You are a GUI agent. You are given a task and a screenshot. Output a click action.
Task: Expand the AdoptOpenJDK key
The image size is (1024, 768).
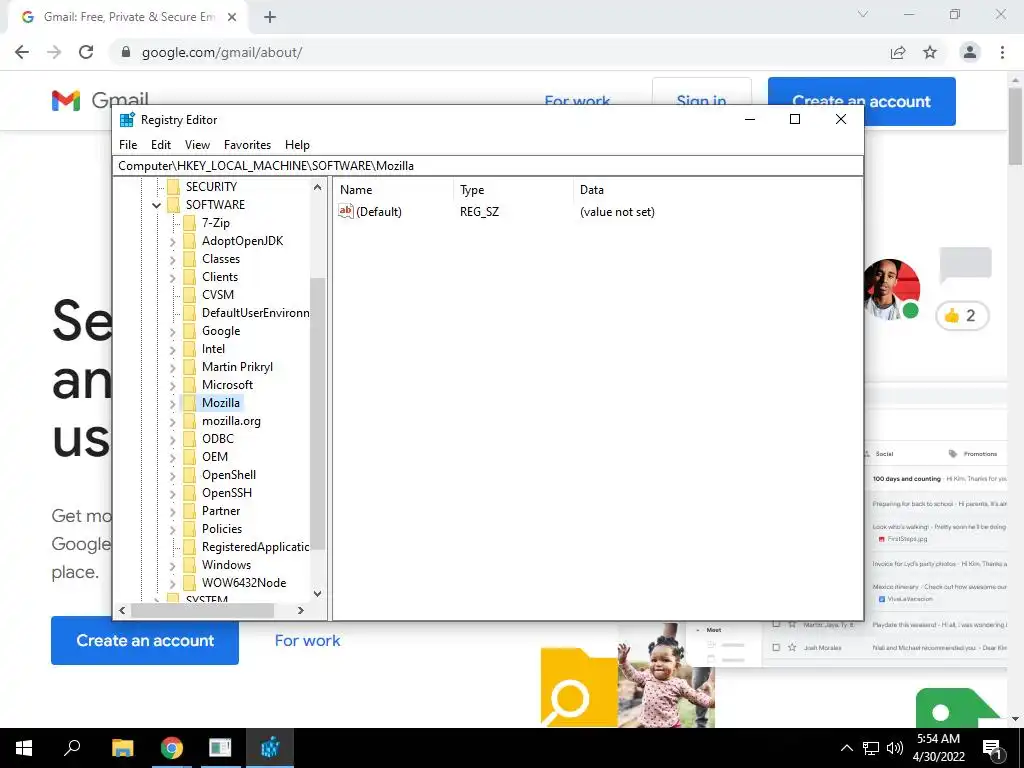tap(172, 242)
